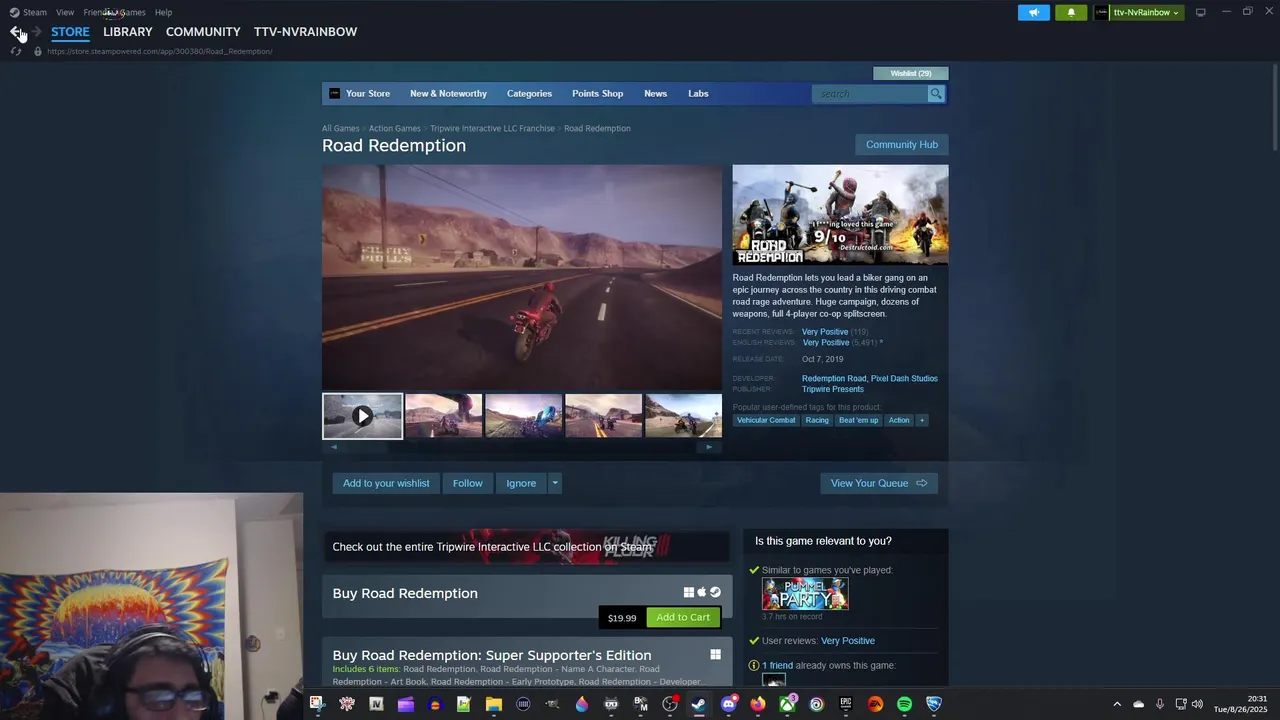This screenshot has height=720, width=1280.
Task: Open the New & Noteworthy dropdown
Action: pos(448,93)
